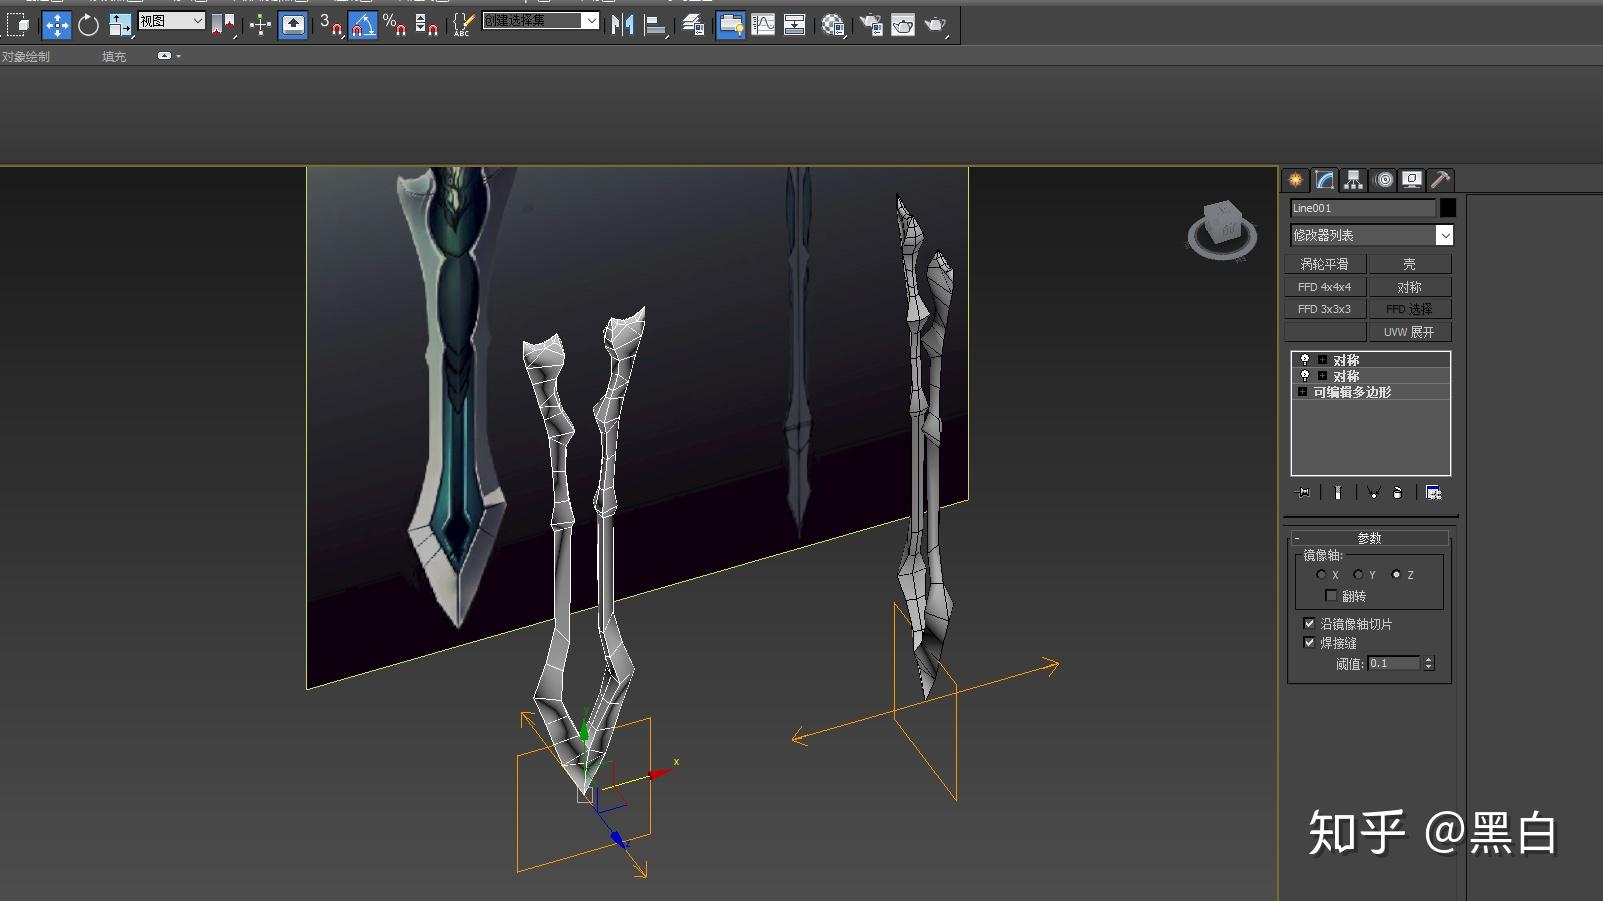Toggle the Weld Seam checkbox
Screen dimensions: 1603x901
pyautogui.click(x=1309, y=643)
